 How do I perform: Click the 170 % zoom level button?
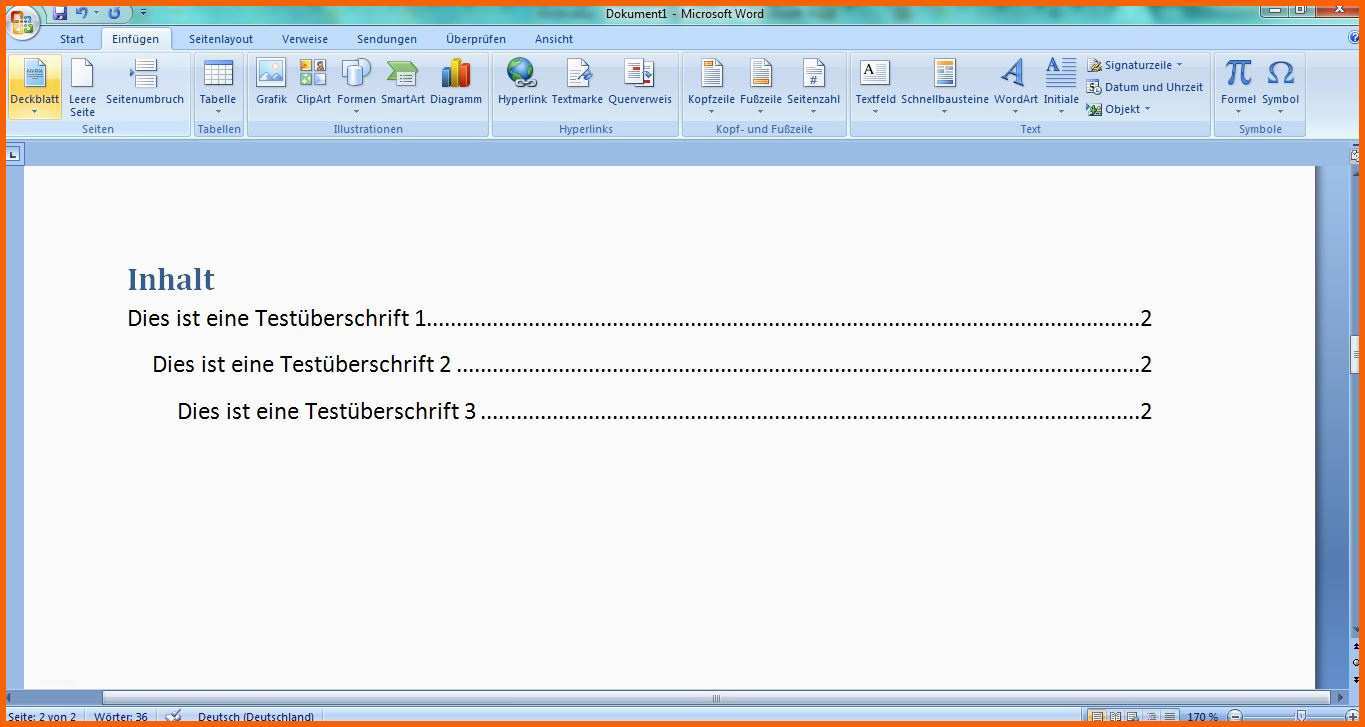point(1202,716)
